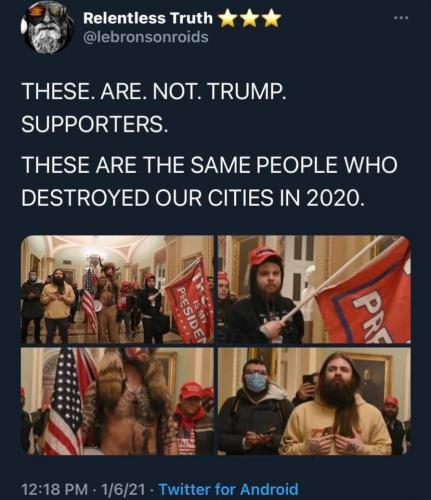Click the first gold star beside the name
Viewport: 431px width, 500px height.
pyautogui.click(x=228, y=18)
